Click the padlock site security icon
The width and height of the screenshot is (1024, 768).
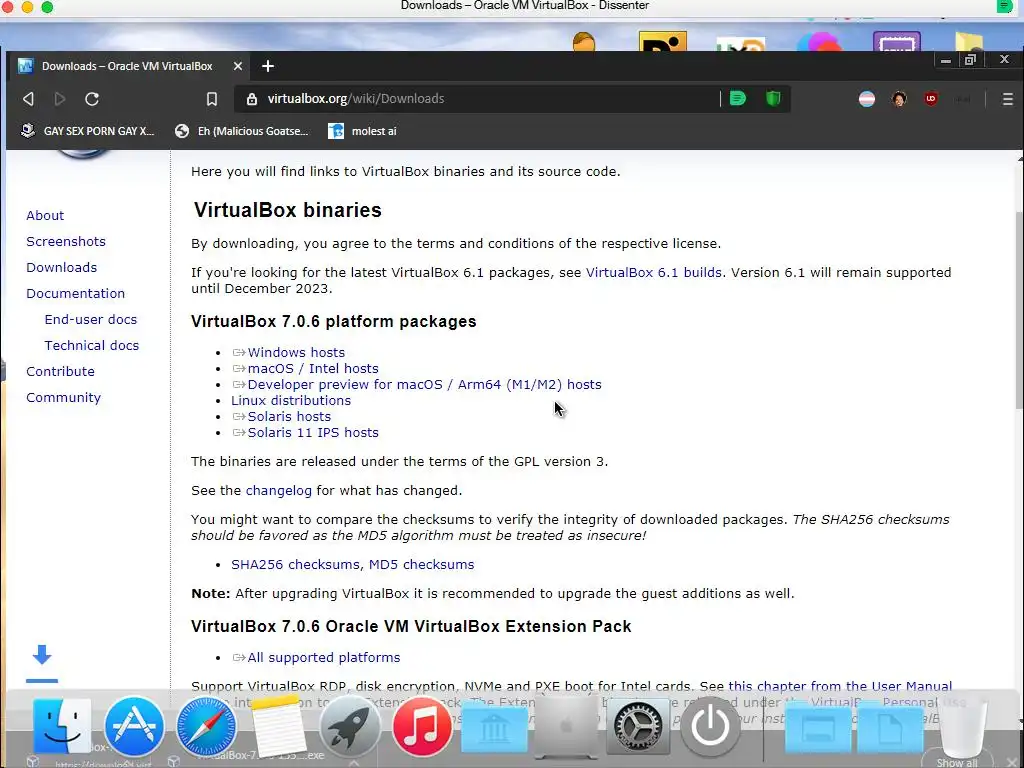251,99
